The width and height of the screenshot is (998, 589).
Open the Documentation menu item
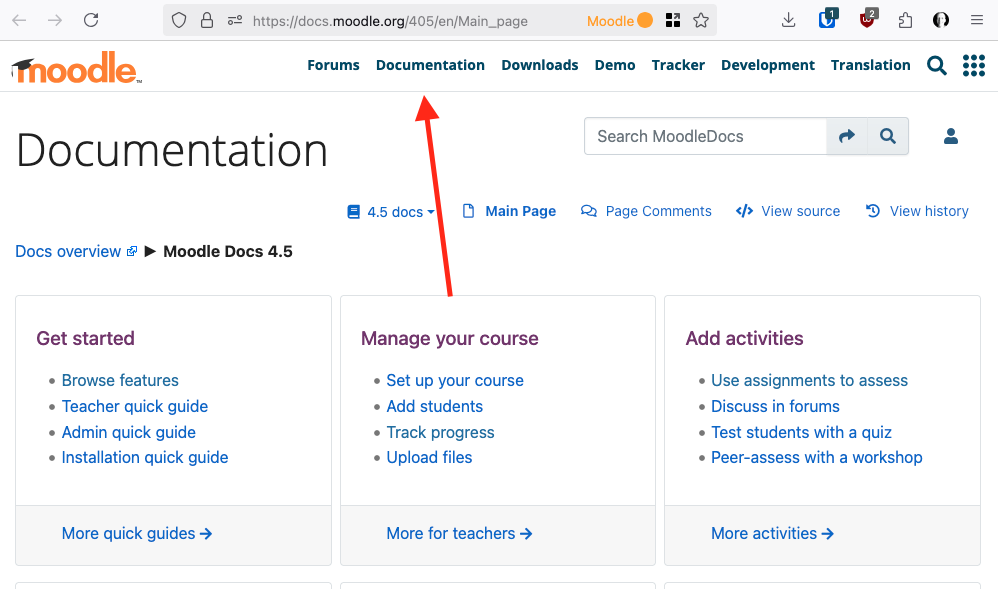tap(430, 65)
